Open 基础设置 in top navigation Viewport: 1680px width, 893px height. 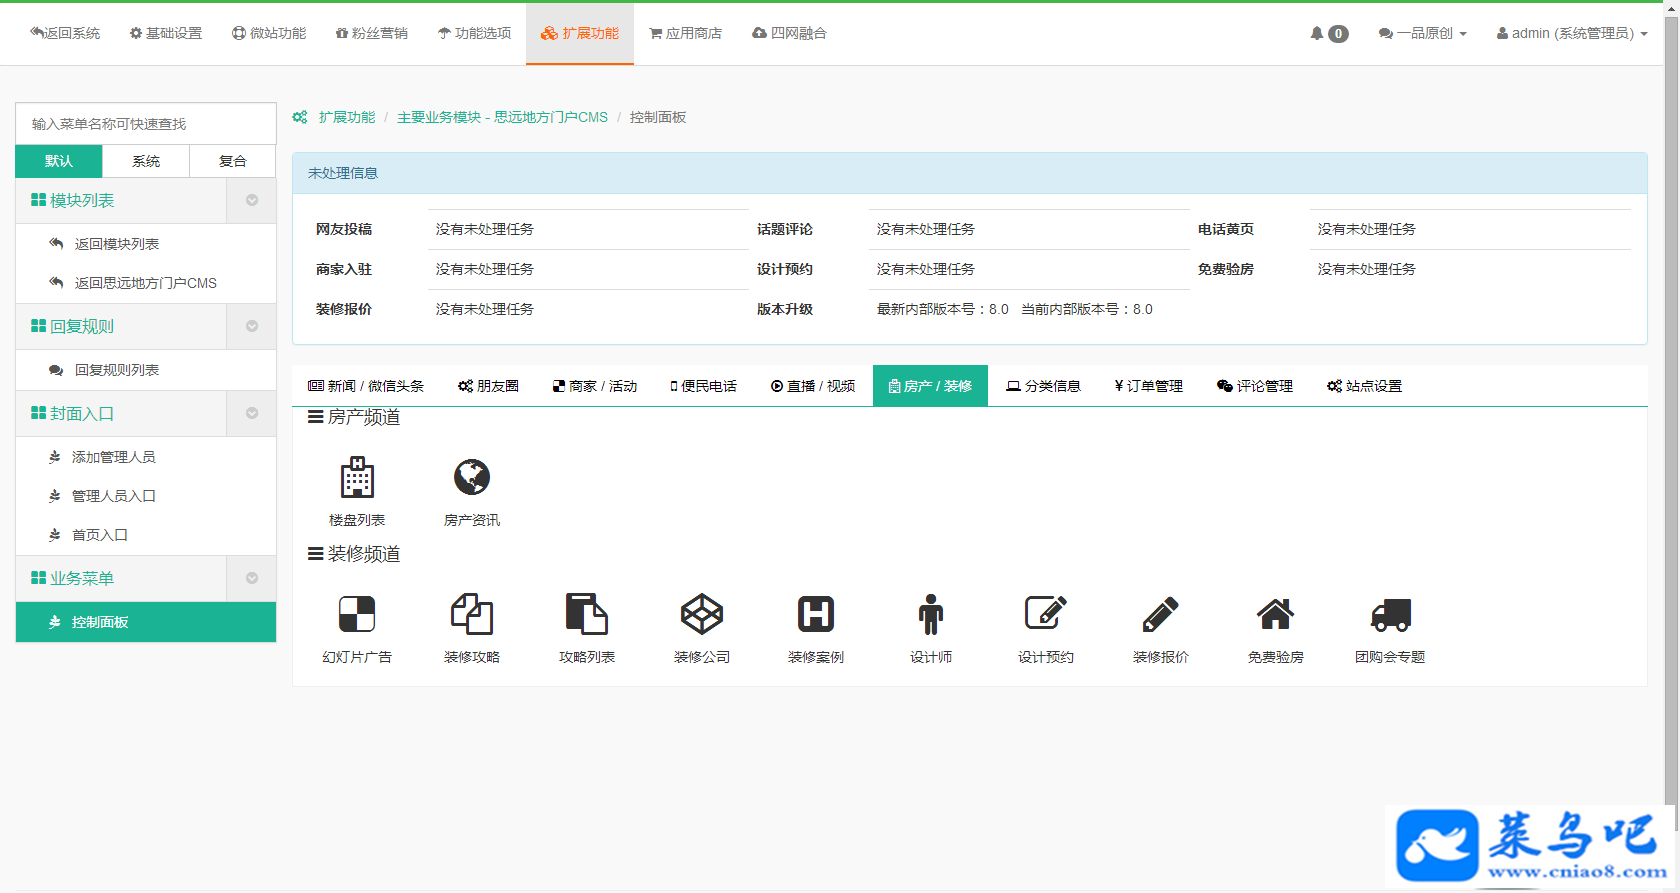click(x=166, y=33)
